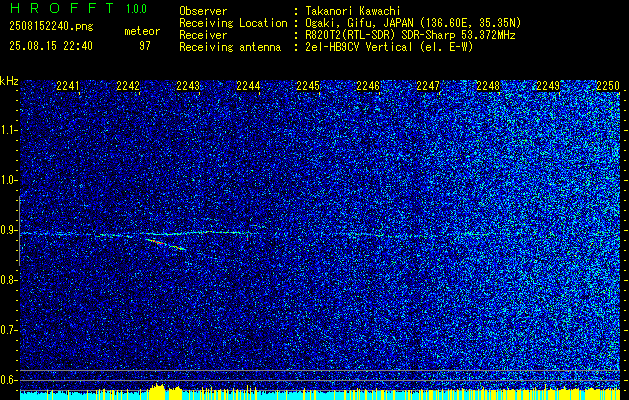The width and height of the screenshot is (629, 400).
Task: Click the kHz axis unit label
Action: pyautogui.click(x=9, y=81)
